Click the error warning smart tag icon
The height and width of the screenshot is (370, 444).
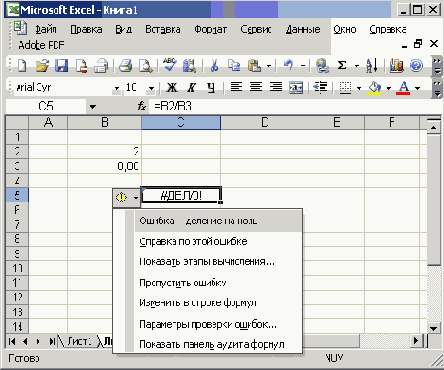pyautogui.click(x=121, y=197)
